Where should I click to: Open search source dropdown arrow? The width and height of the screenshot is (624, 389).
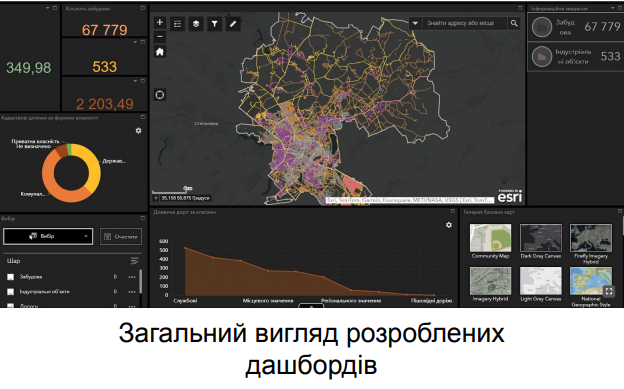[415, 23]
